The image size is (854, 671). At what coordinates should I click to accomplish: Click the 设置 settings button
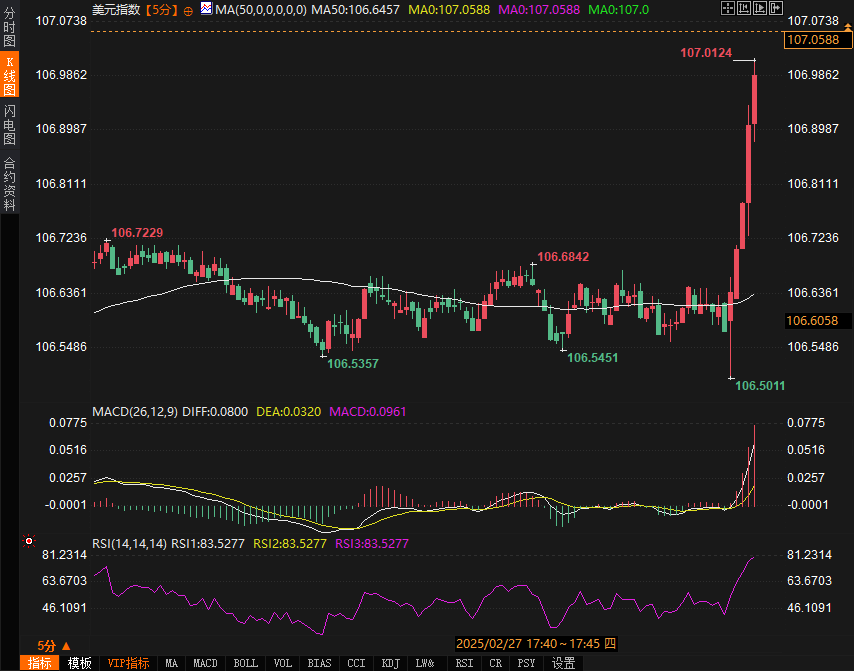tap(563, 663)
